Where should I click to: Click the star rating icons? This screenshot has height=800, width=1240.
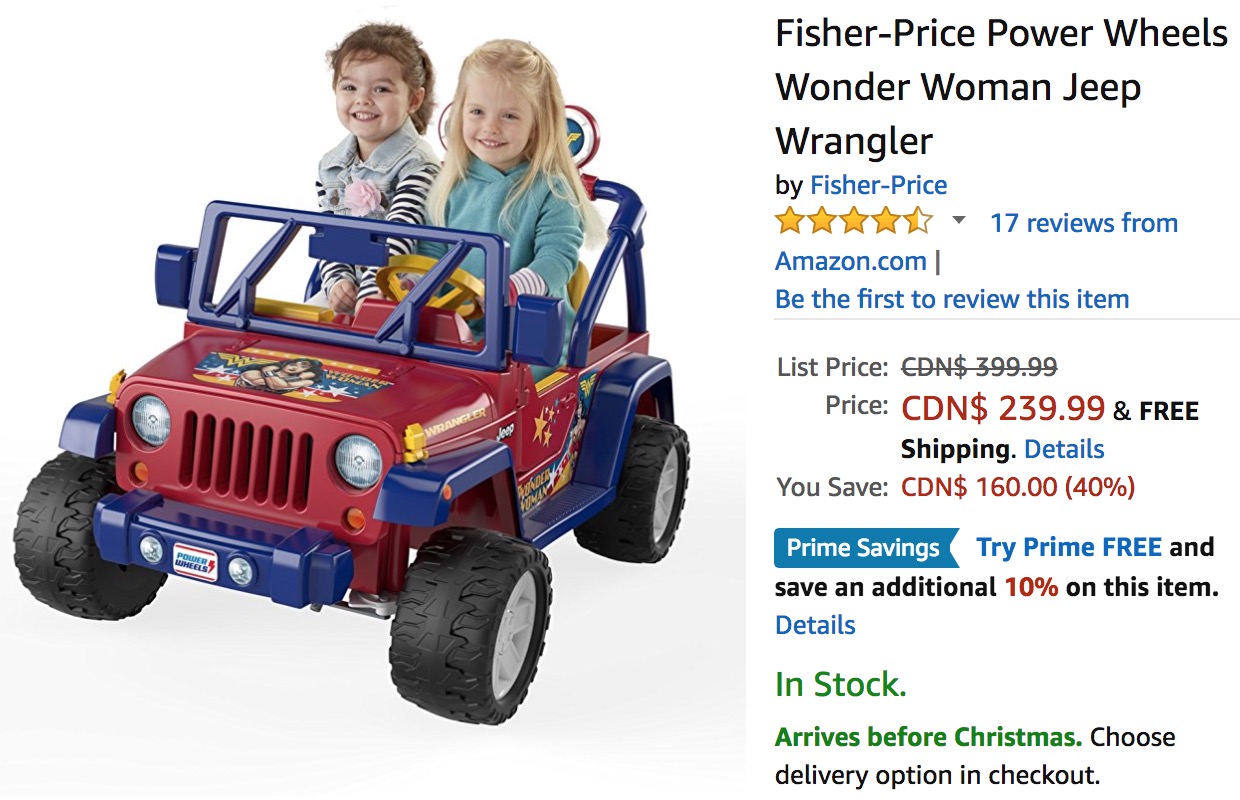[x=853, y=221]
